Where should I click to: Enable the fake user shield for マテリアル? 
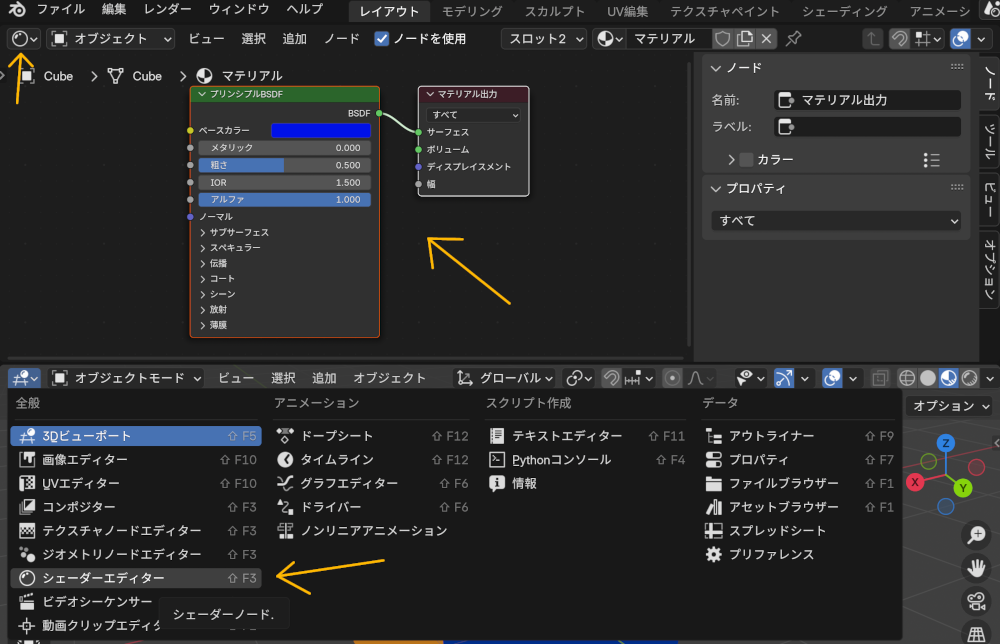[723, 39]
